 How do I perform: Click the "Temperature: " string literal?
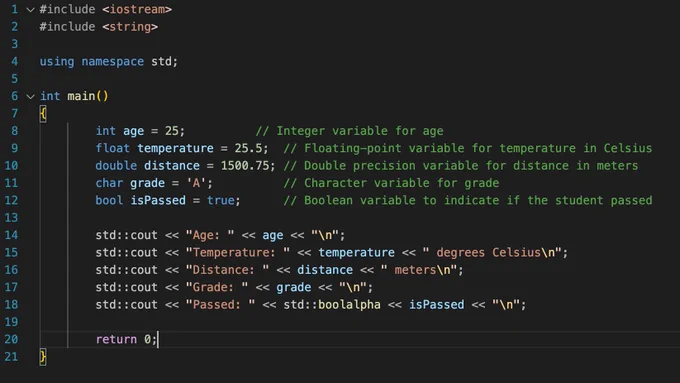(x=238, y=252)
